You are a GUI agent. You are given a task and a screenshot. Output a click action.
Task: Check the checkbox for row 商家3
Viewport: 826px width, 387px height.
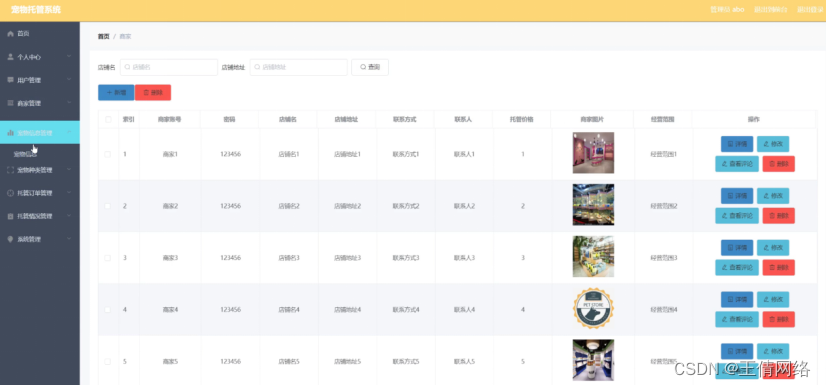click(108, 258)
